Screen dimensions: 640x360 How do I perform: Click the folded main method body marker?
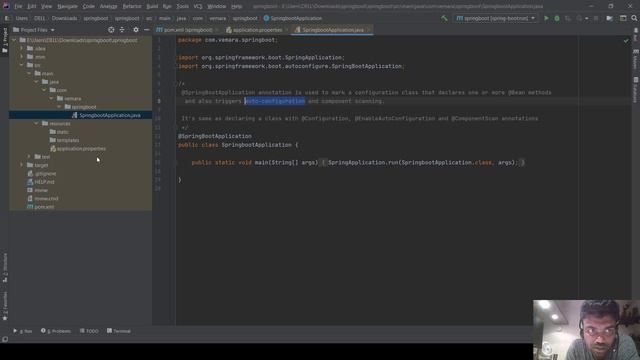coord(323,162)
